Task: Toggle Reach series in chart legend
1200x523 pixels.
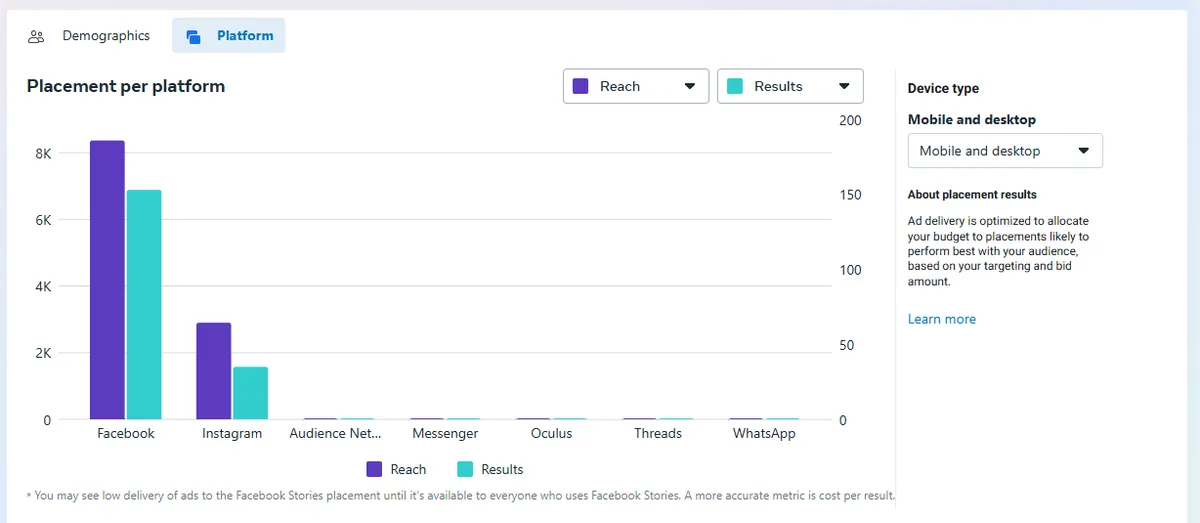Action: click(396, 469)
